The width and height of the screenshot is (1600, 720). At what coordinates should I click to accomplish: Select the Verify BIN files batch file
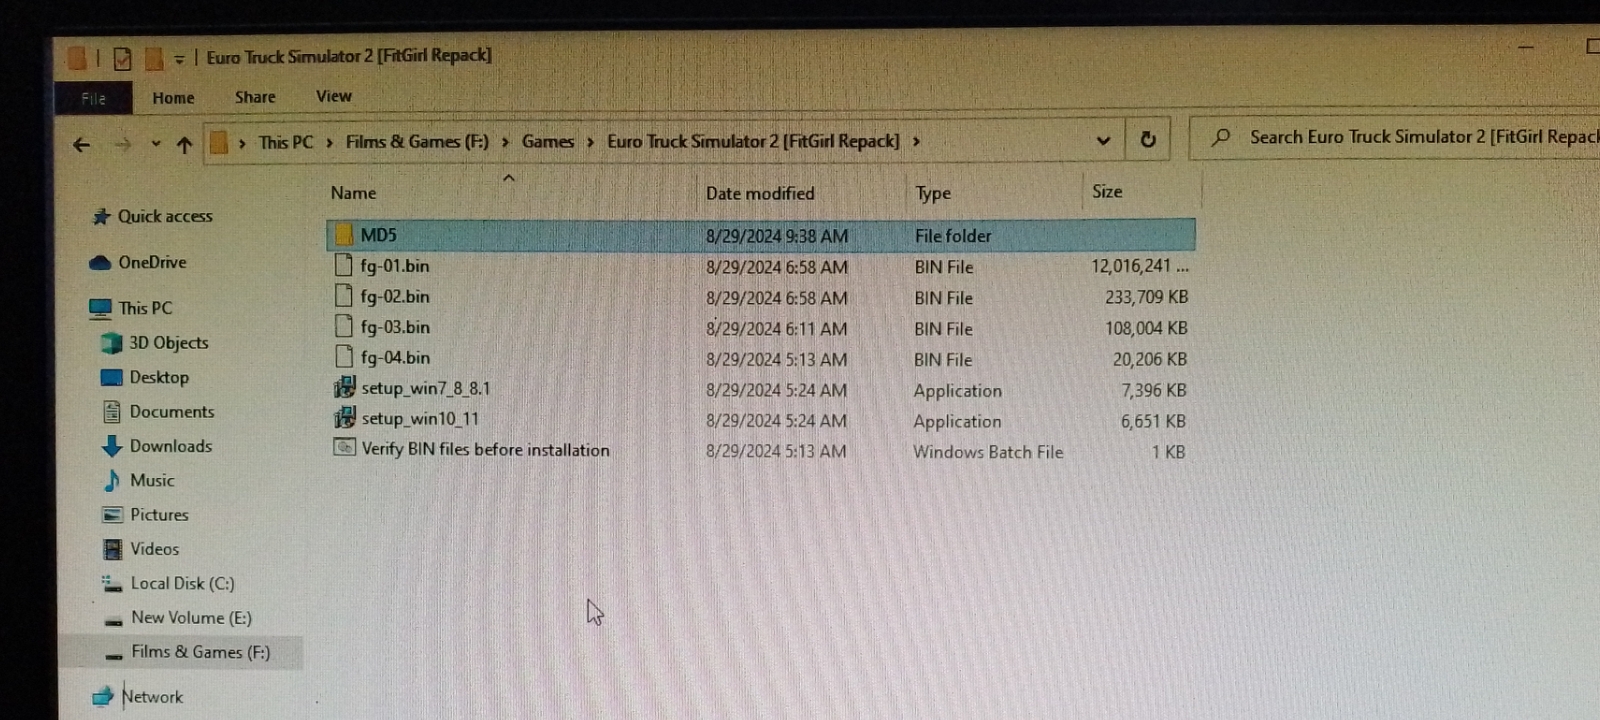click(471, 449)
